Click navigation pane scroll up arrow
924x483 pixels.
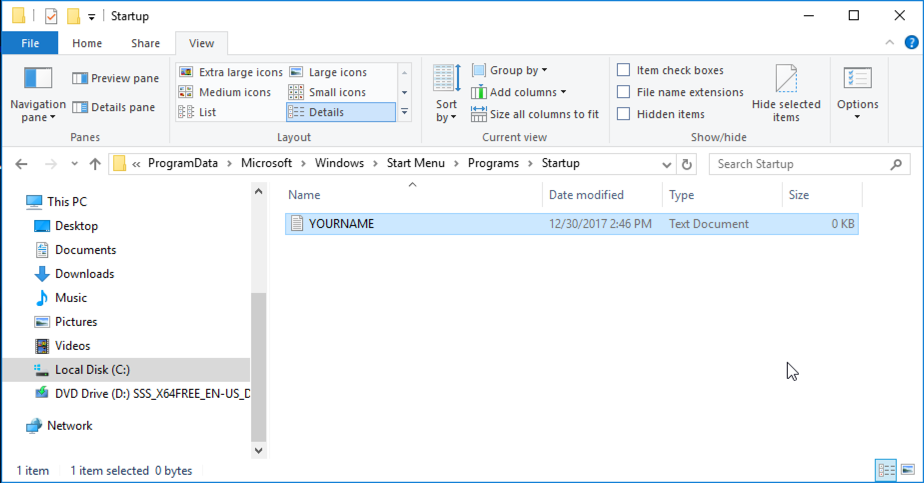[258, 191]
